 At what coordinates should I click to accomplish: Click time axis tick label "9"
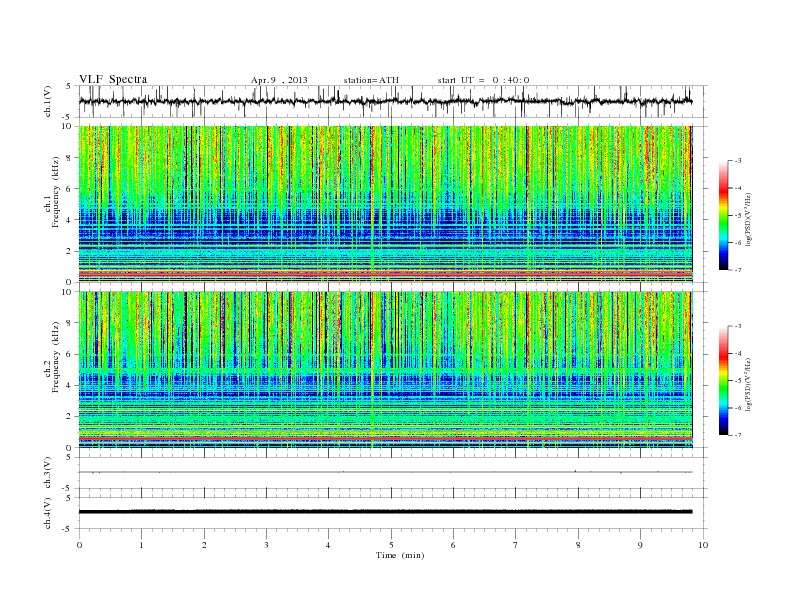[x=640, y=545]
